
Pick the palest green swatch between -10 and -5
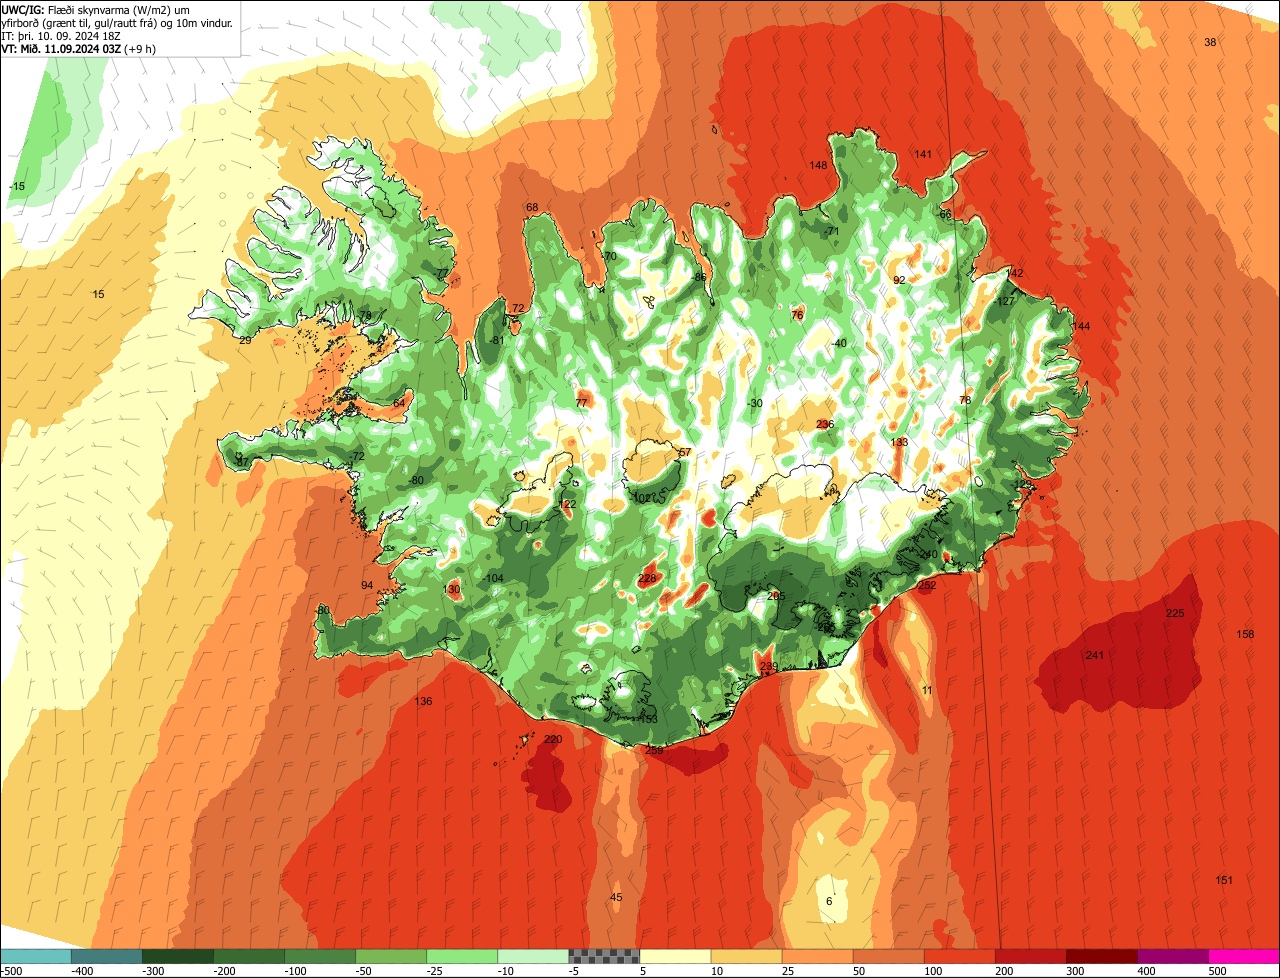coord(533,956)
